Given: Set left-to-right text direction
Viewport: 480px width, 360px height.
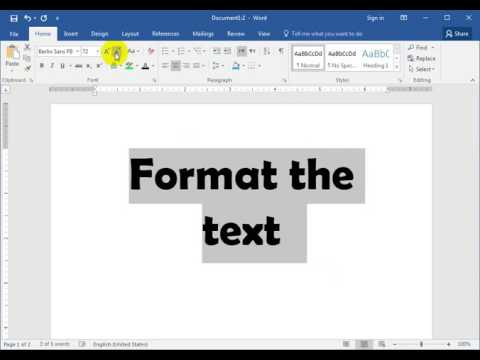Looking at the screenshot, I should tap(241, 51).
